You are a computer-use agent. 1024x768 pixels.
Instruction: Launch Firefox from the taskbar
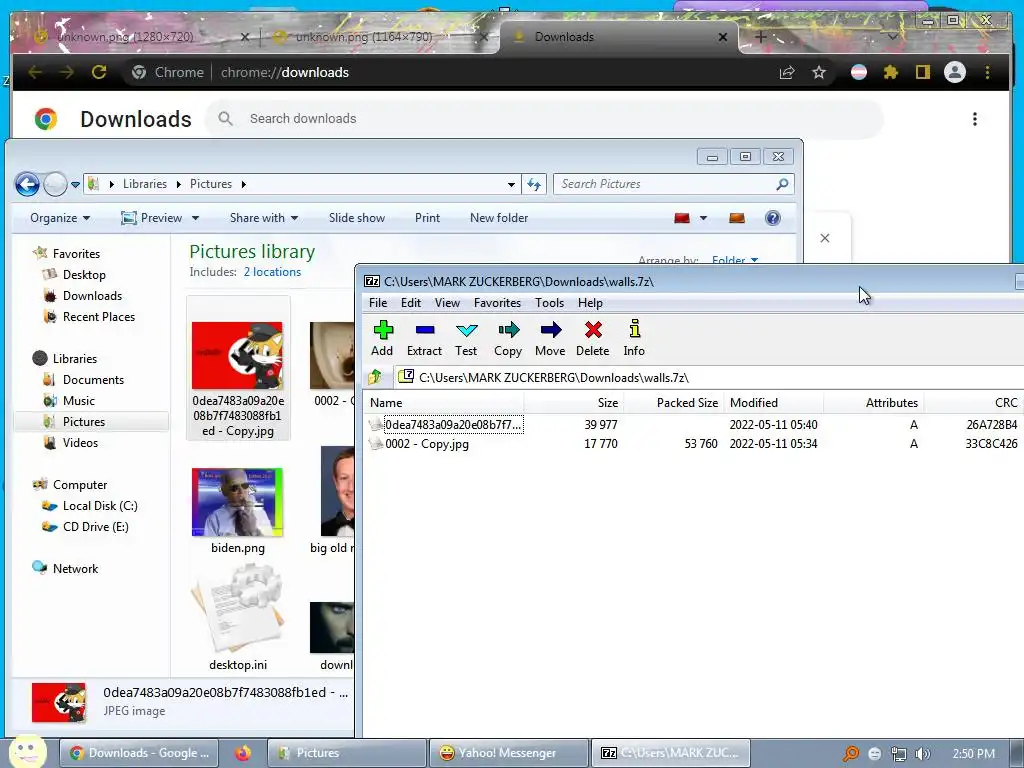pos(242,753)
